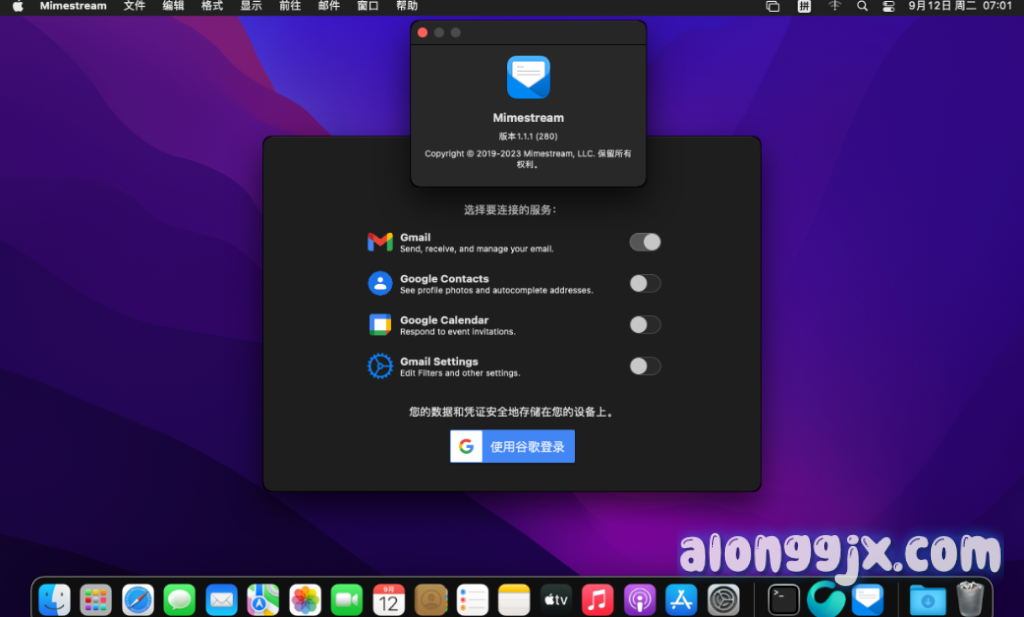Launch Terminal from the Dock
The image size is (1024, 617).
tap(783, 599)
